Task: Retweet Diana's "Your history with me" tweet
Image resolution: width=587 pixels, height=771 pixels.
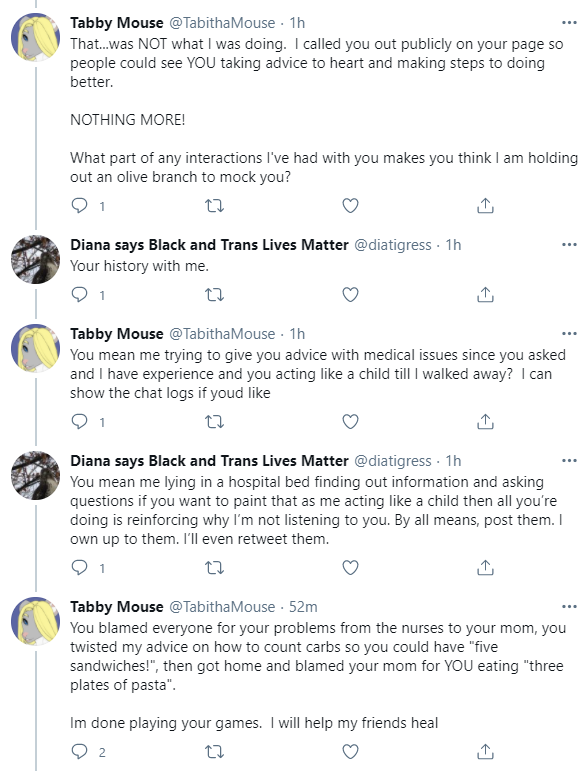Action: point(214,295)
